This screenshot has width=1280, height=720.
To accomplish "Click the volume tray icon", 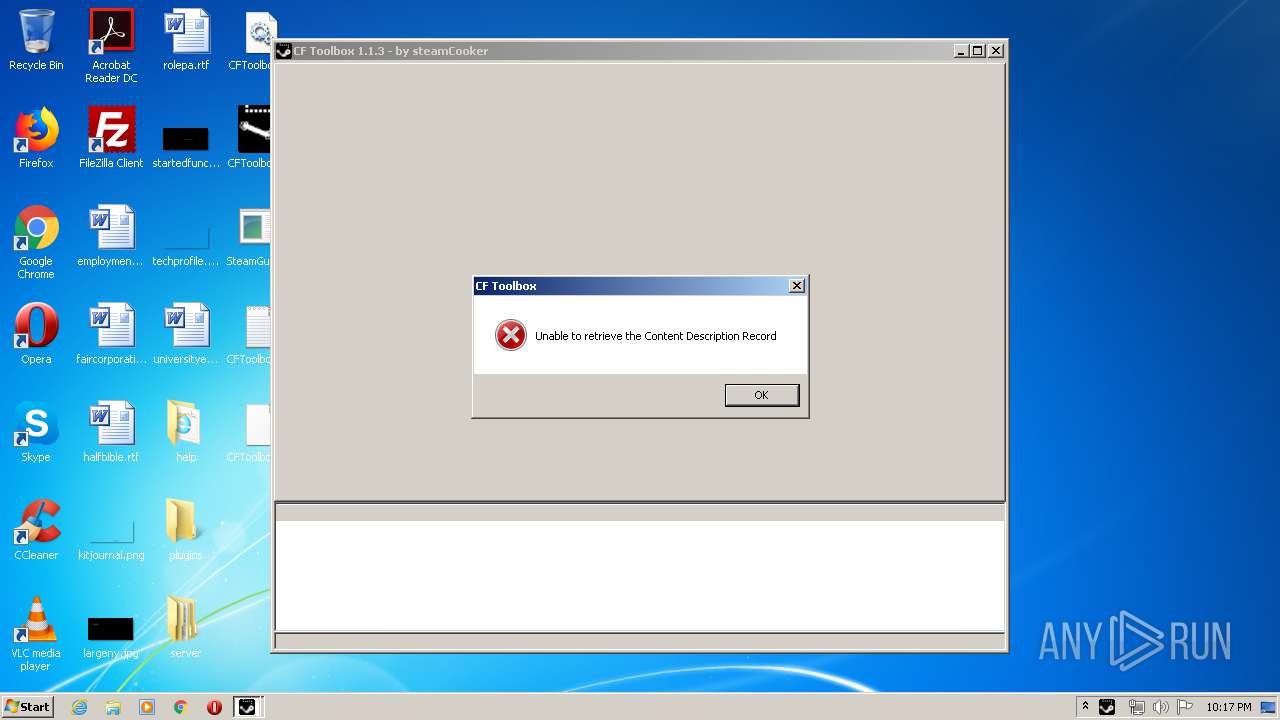I will coord(1161,707).
